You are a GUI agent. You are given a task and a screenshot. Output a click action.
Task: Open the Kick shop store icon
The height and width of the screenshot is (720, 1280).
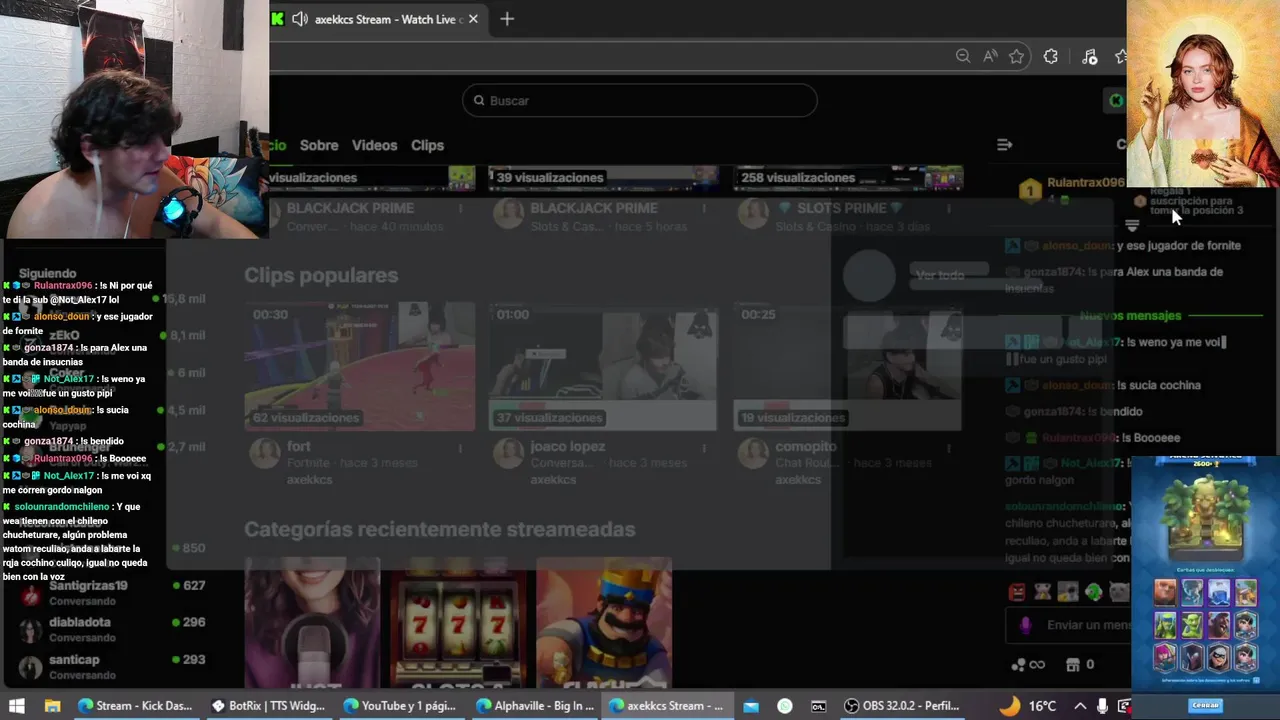point(1073,664)
